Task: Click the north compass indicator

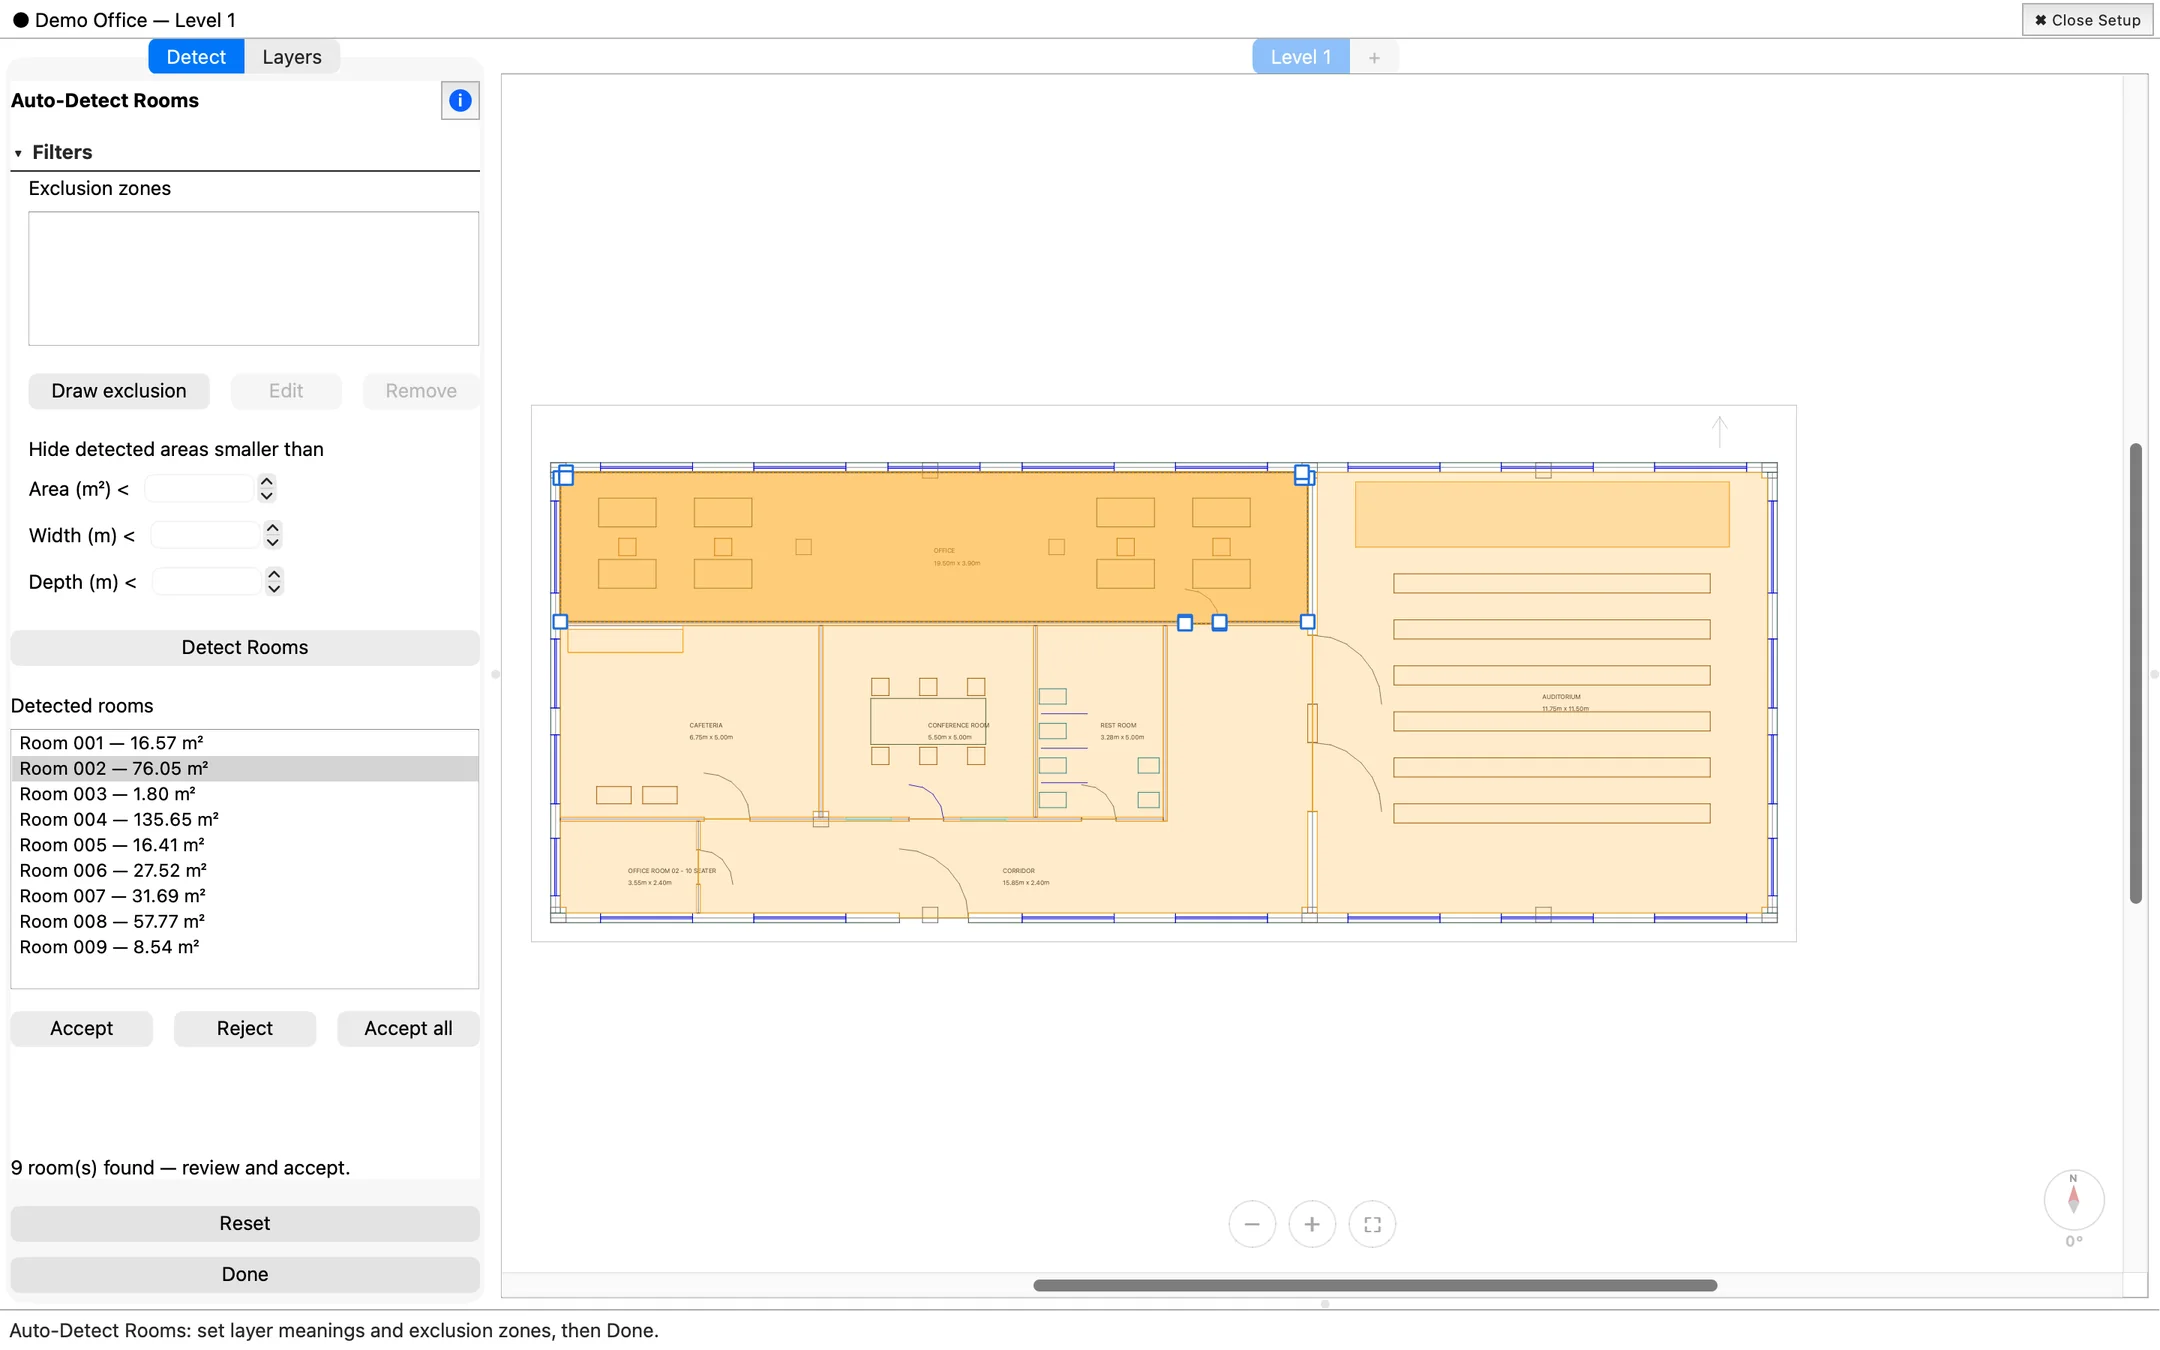Action: pyautogui.click(x=2074, y=1199)
